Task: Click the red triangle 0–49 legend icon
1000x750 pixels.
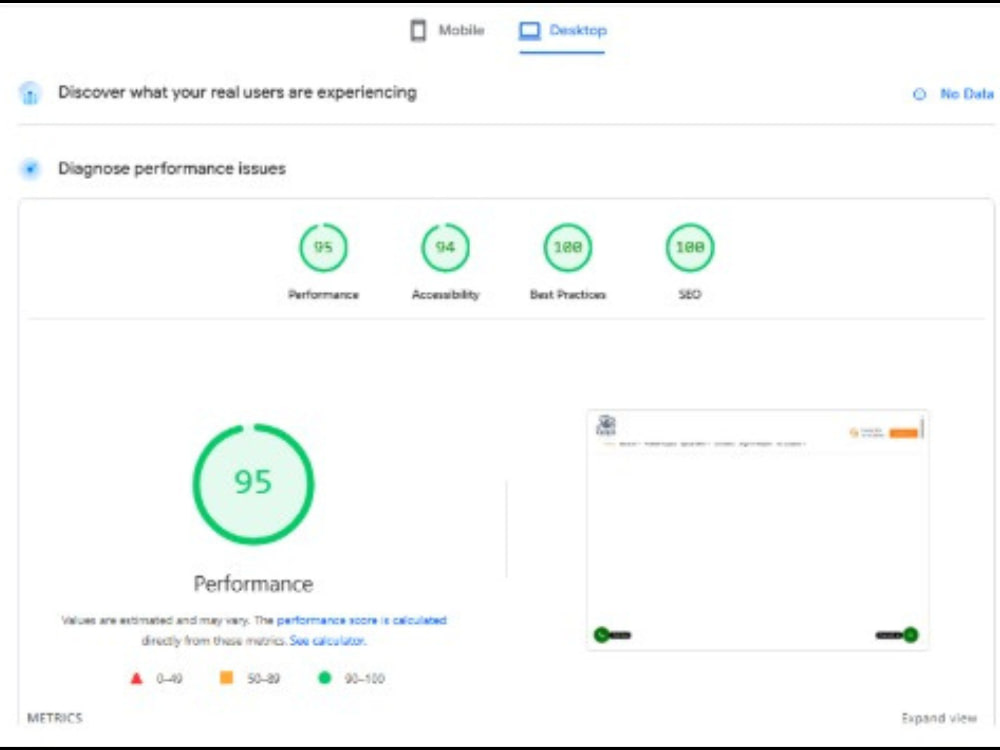Action: (x=136, y=678)
